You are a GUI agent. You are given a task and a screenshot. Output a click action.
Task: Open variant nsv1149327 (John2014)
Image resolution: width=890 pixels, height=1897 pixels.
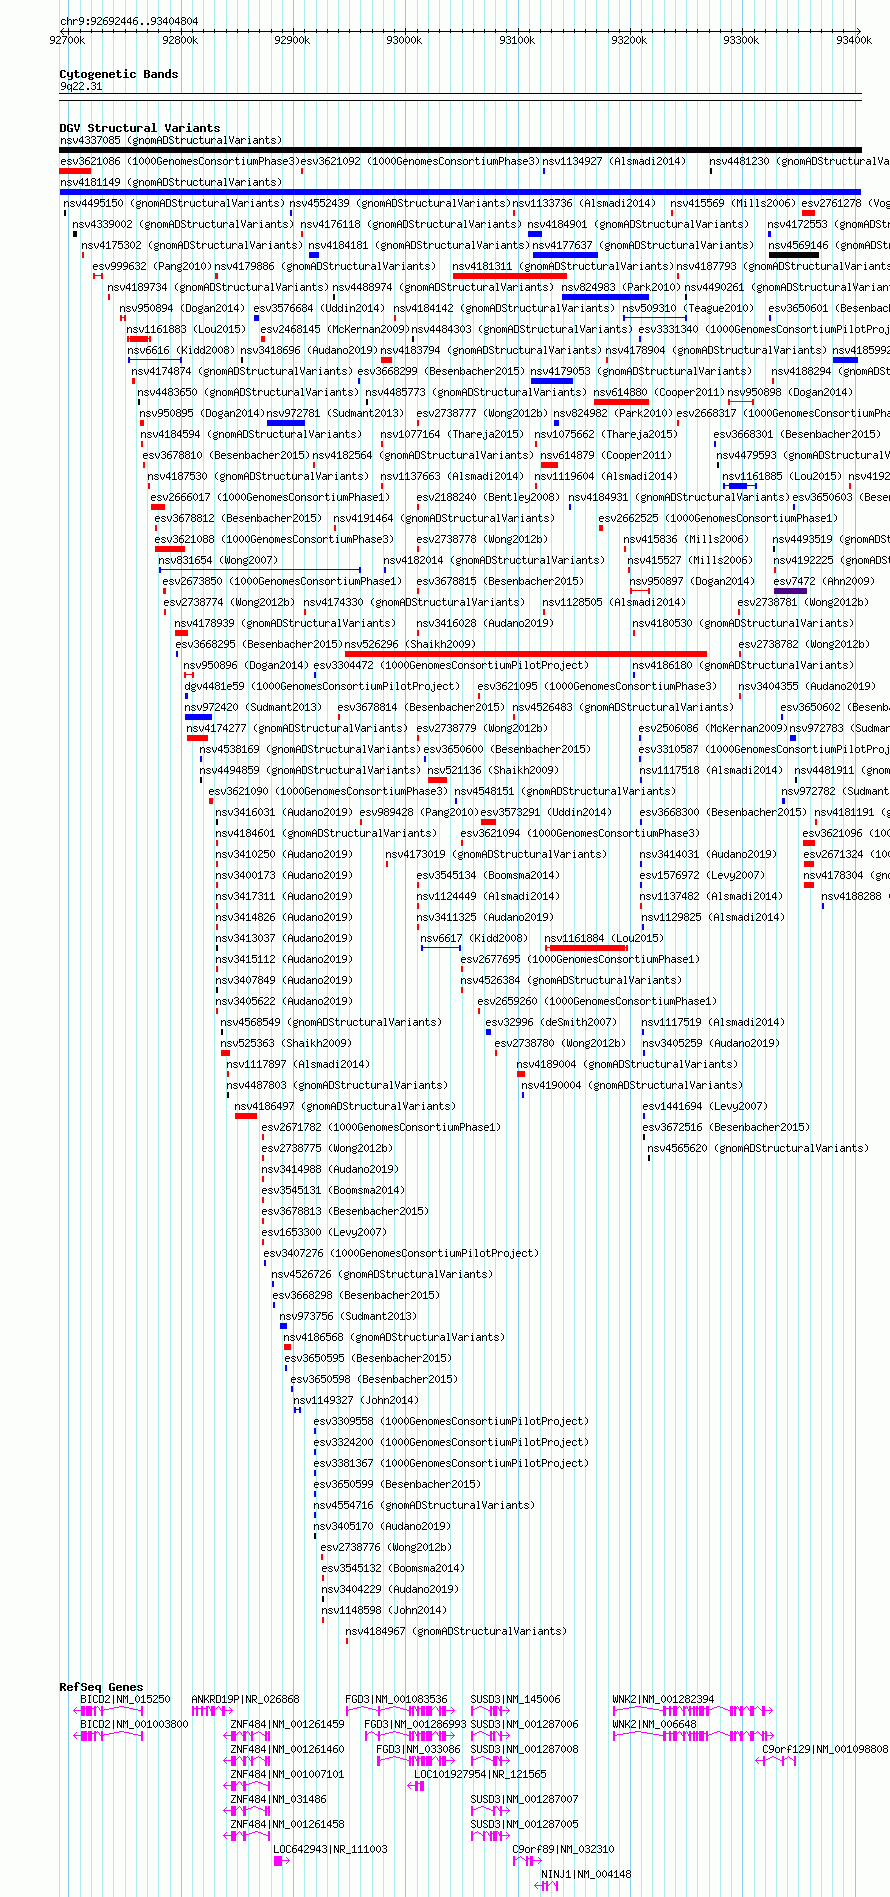point(356,1400)
